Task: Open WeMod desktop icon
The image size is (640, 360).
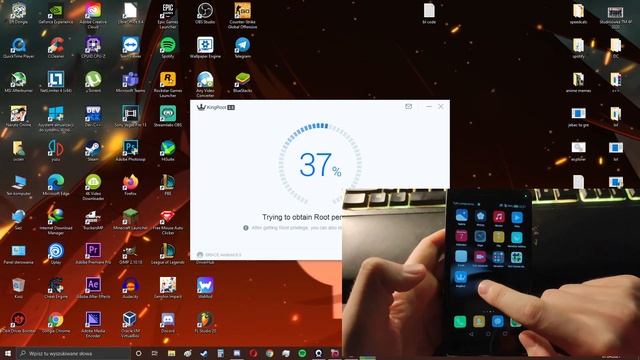Action: (205, 288)
